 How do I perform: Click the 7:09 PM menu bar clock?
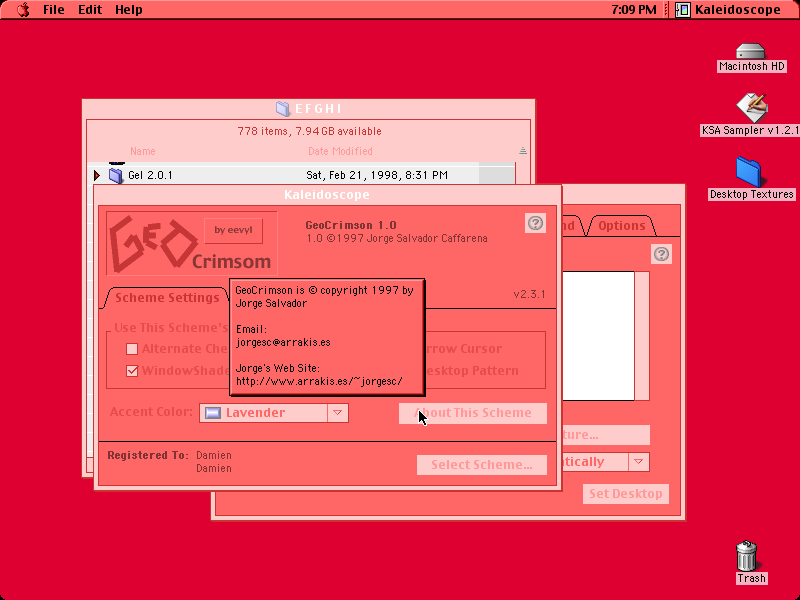634,10
